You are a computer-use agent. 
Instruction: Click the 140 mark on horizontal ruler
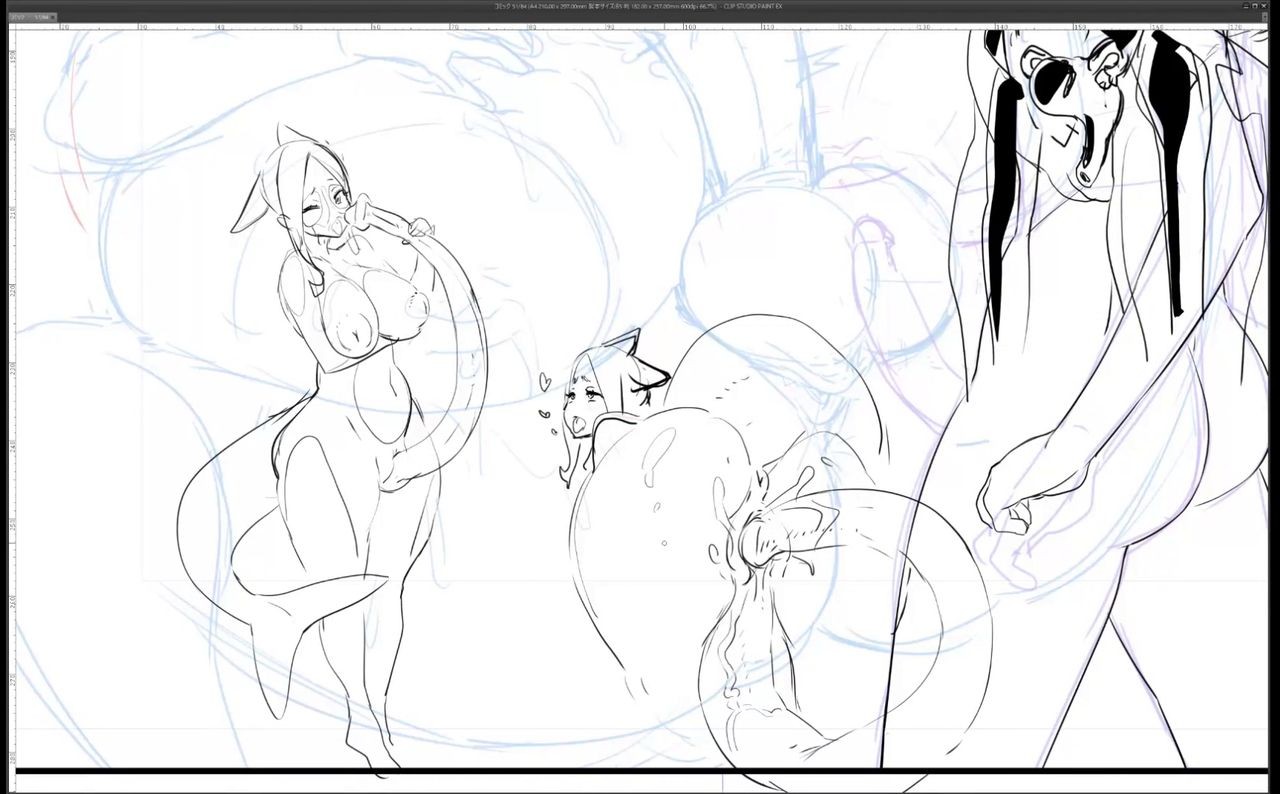[1002, 27]
